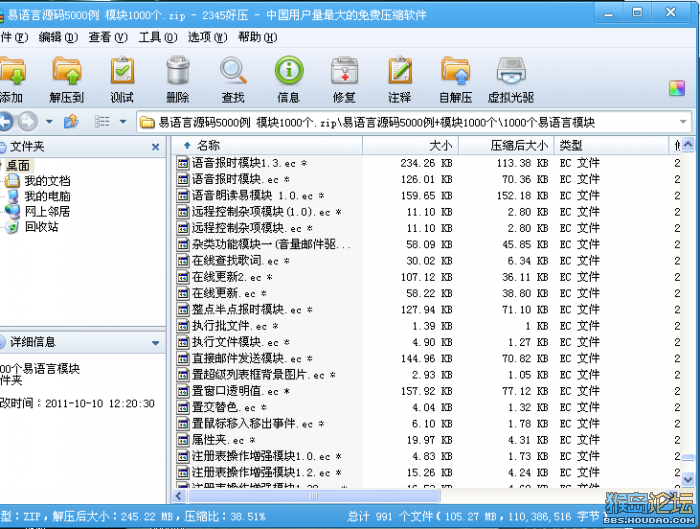Select file 注册表操作增强模块1.2.ec
This screenshot has height=529, width=700.
tap(267, 473)
